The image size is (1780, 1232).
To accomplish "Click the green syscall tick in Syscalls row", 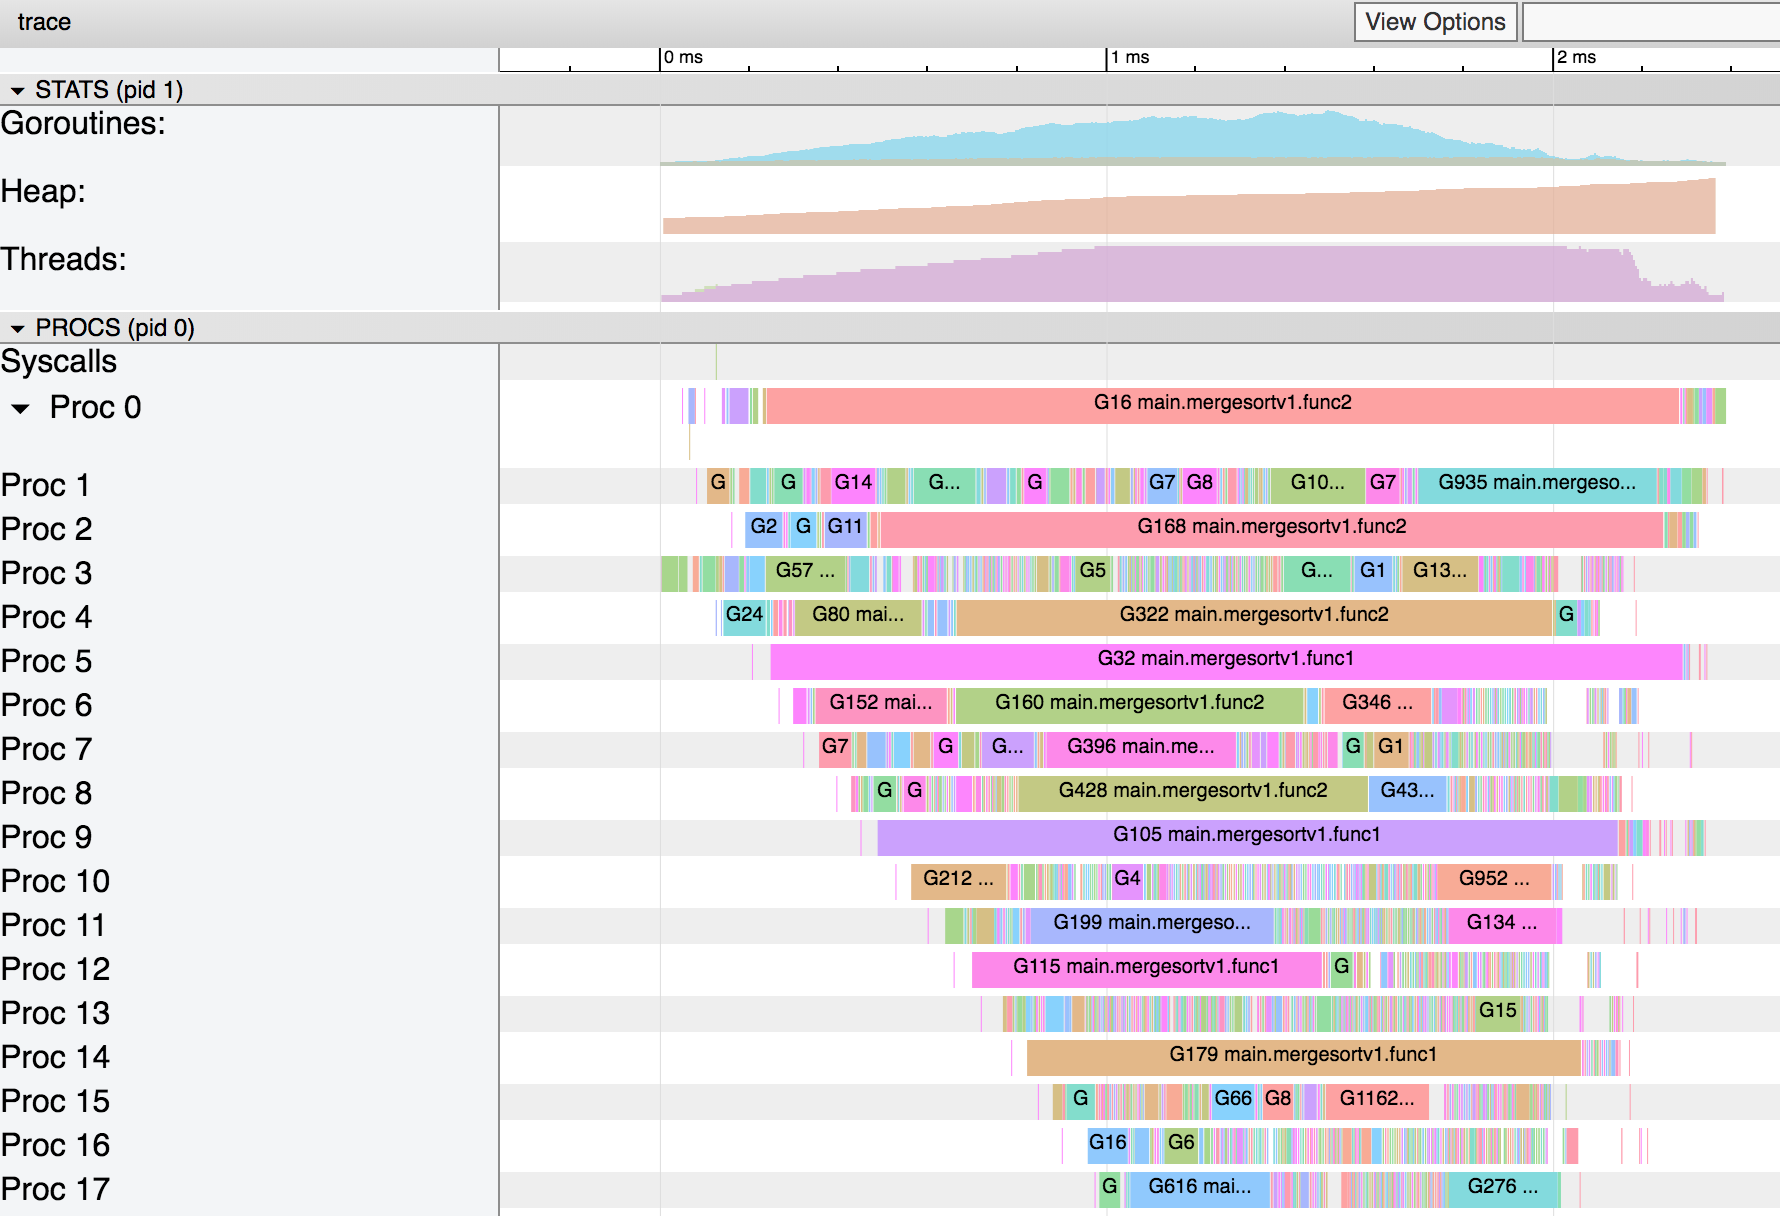I will (716, 362).
